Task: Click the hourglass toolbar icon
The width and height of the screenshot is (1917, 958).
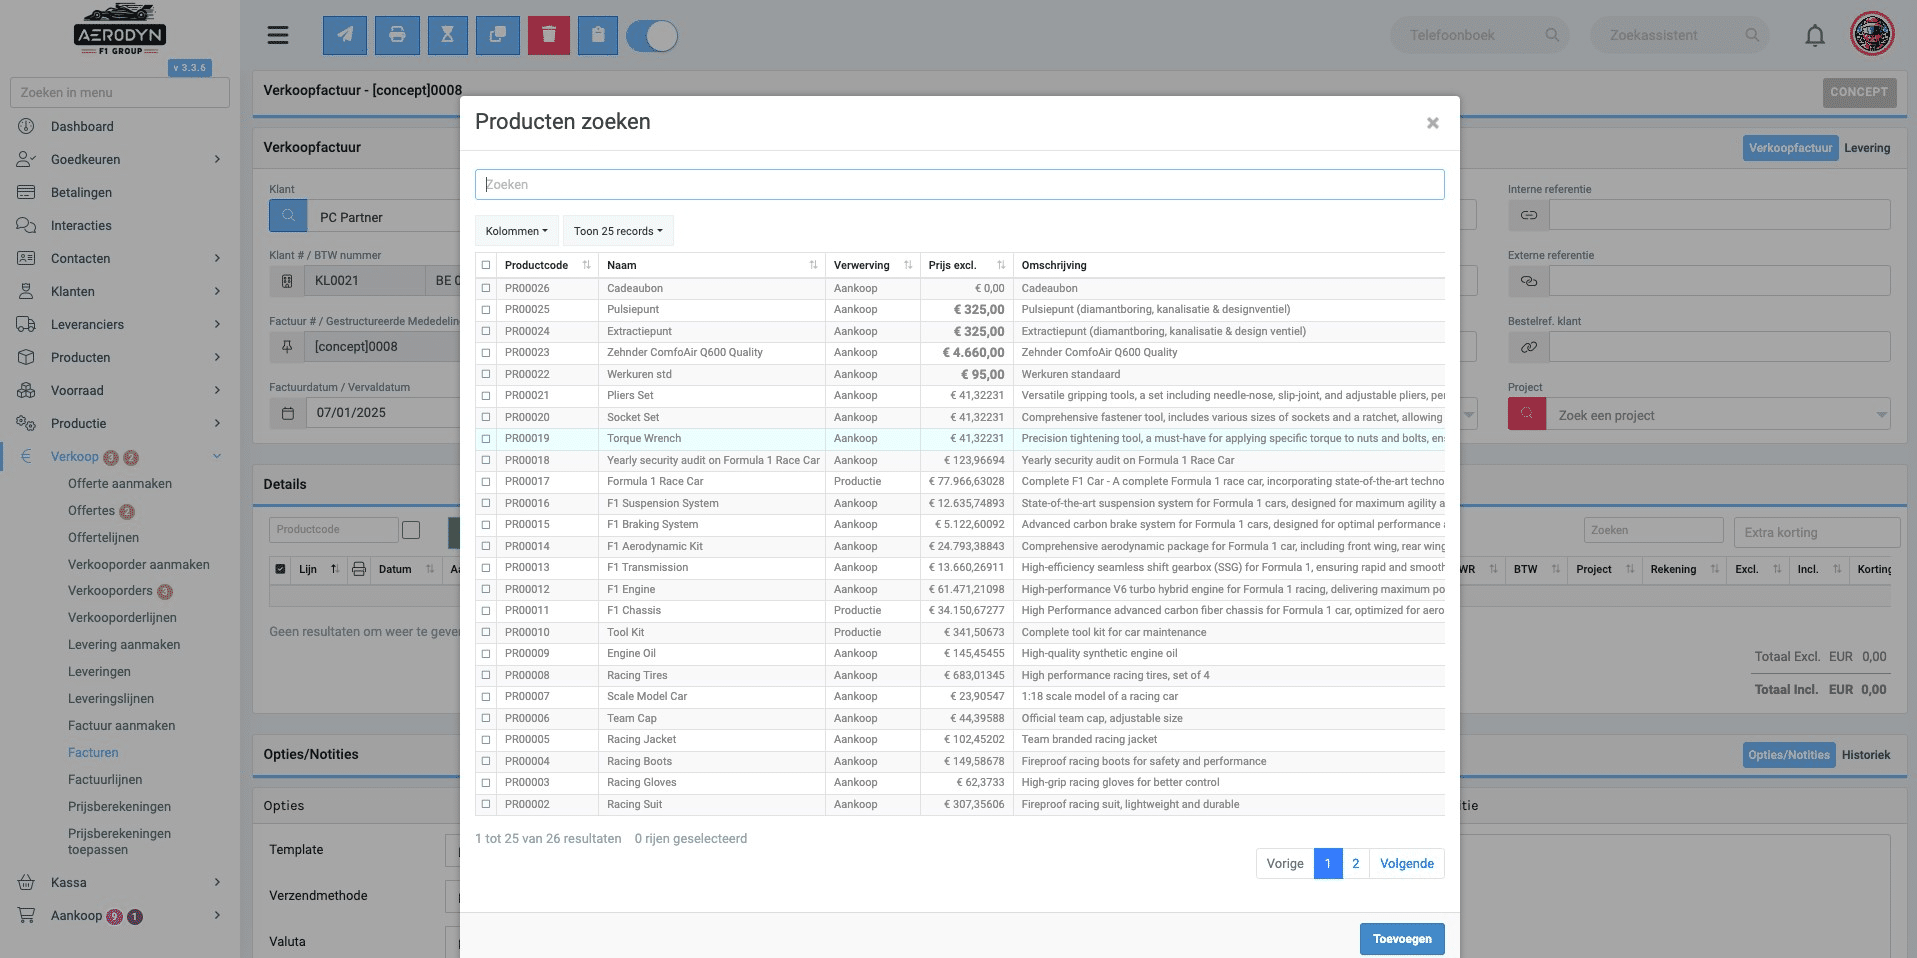Action: point(448,35)
